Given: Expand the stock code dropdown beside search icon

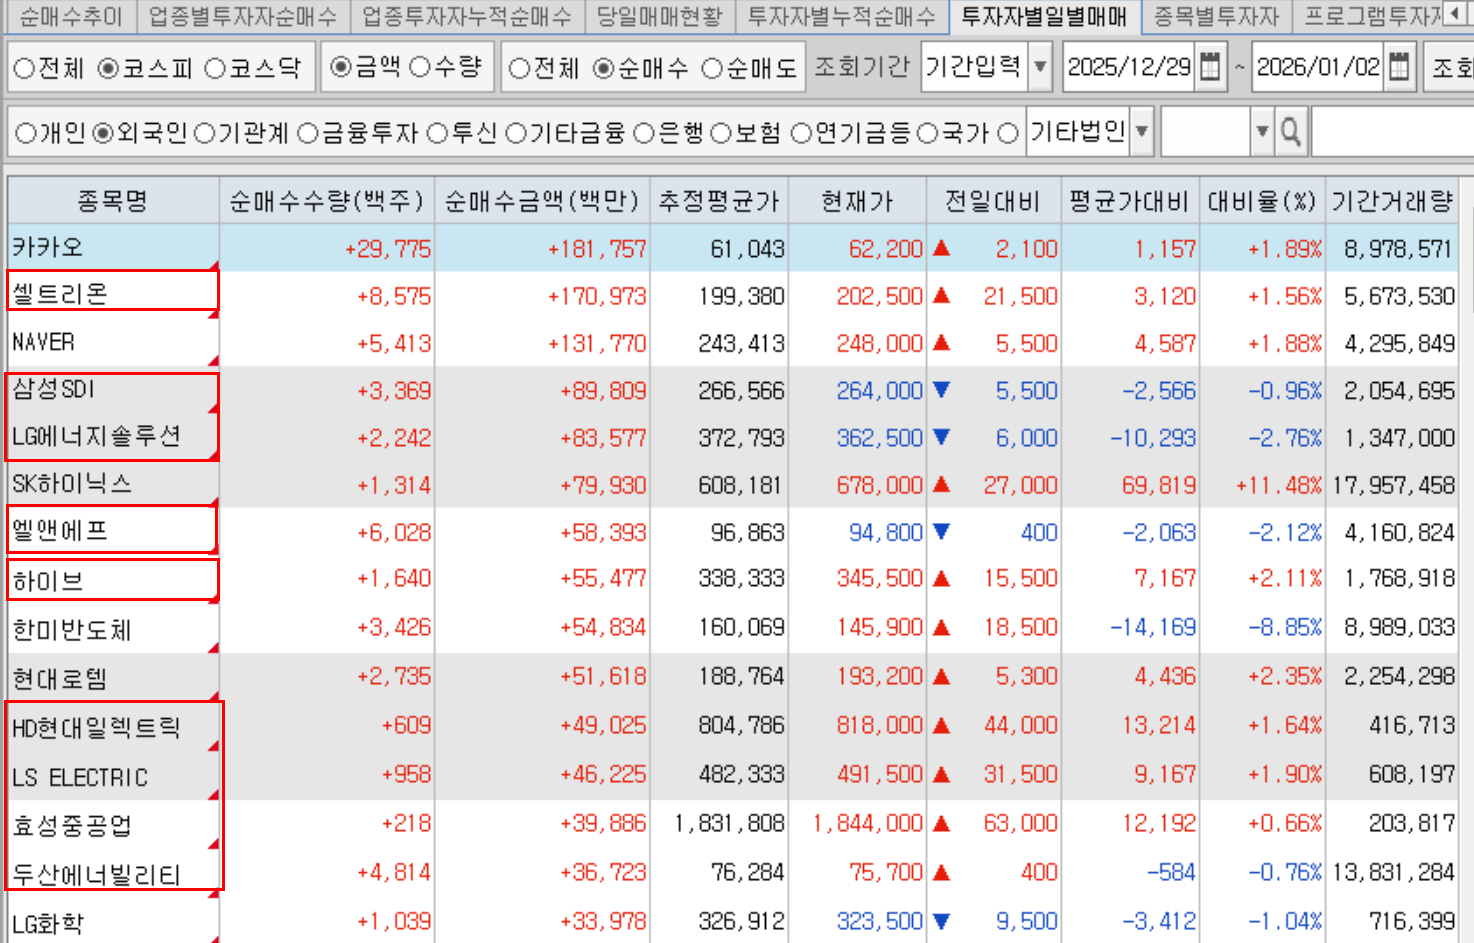Looking at the screenshot, I should coord(1262,132).
